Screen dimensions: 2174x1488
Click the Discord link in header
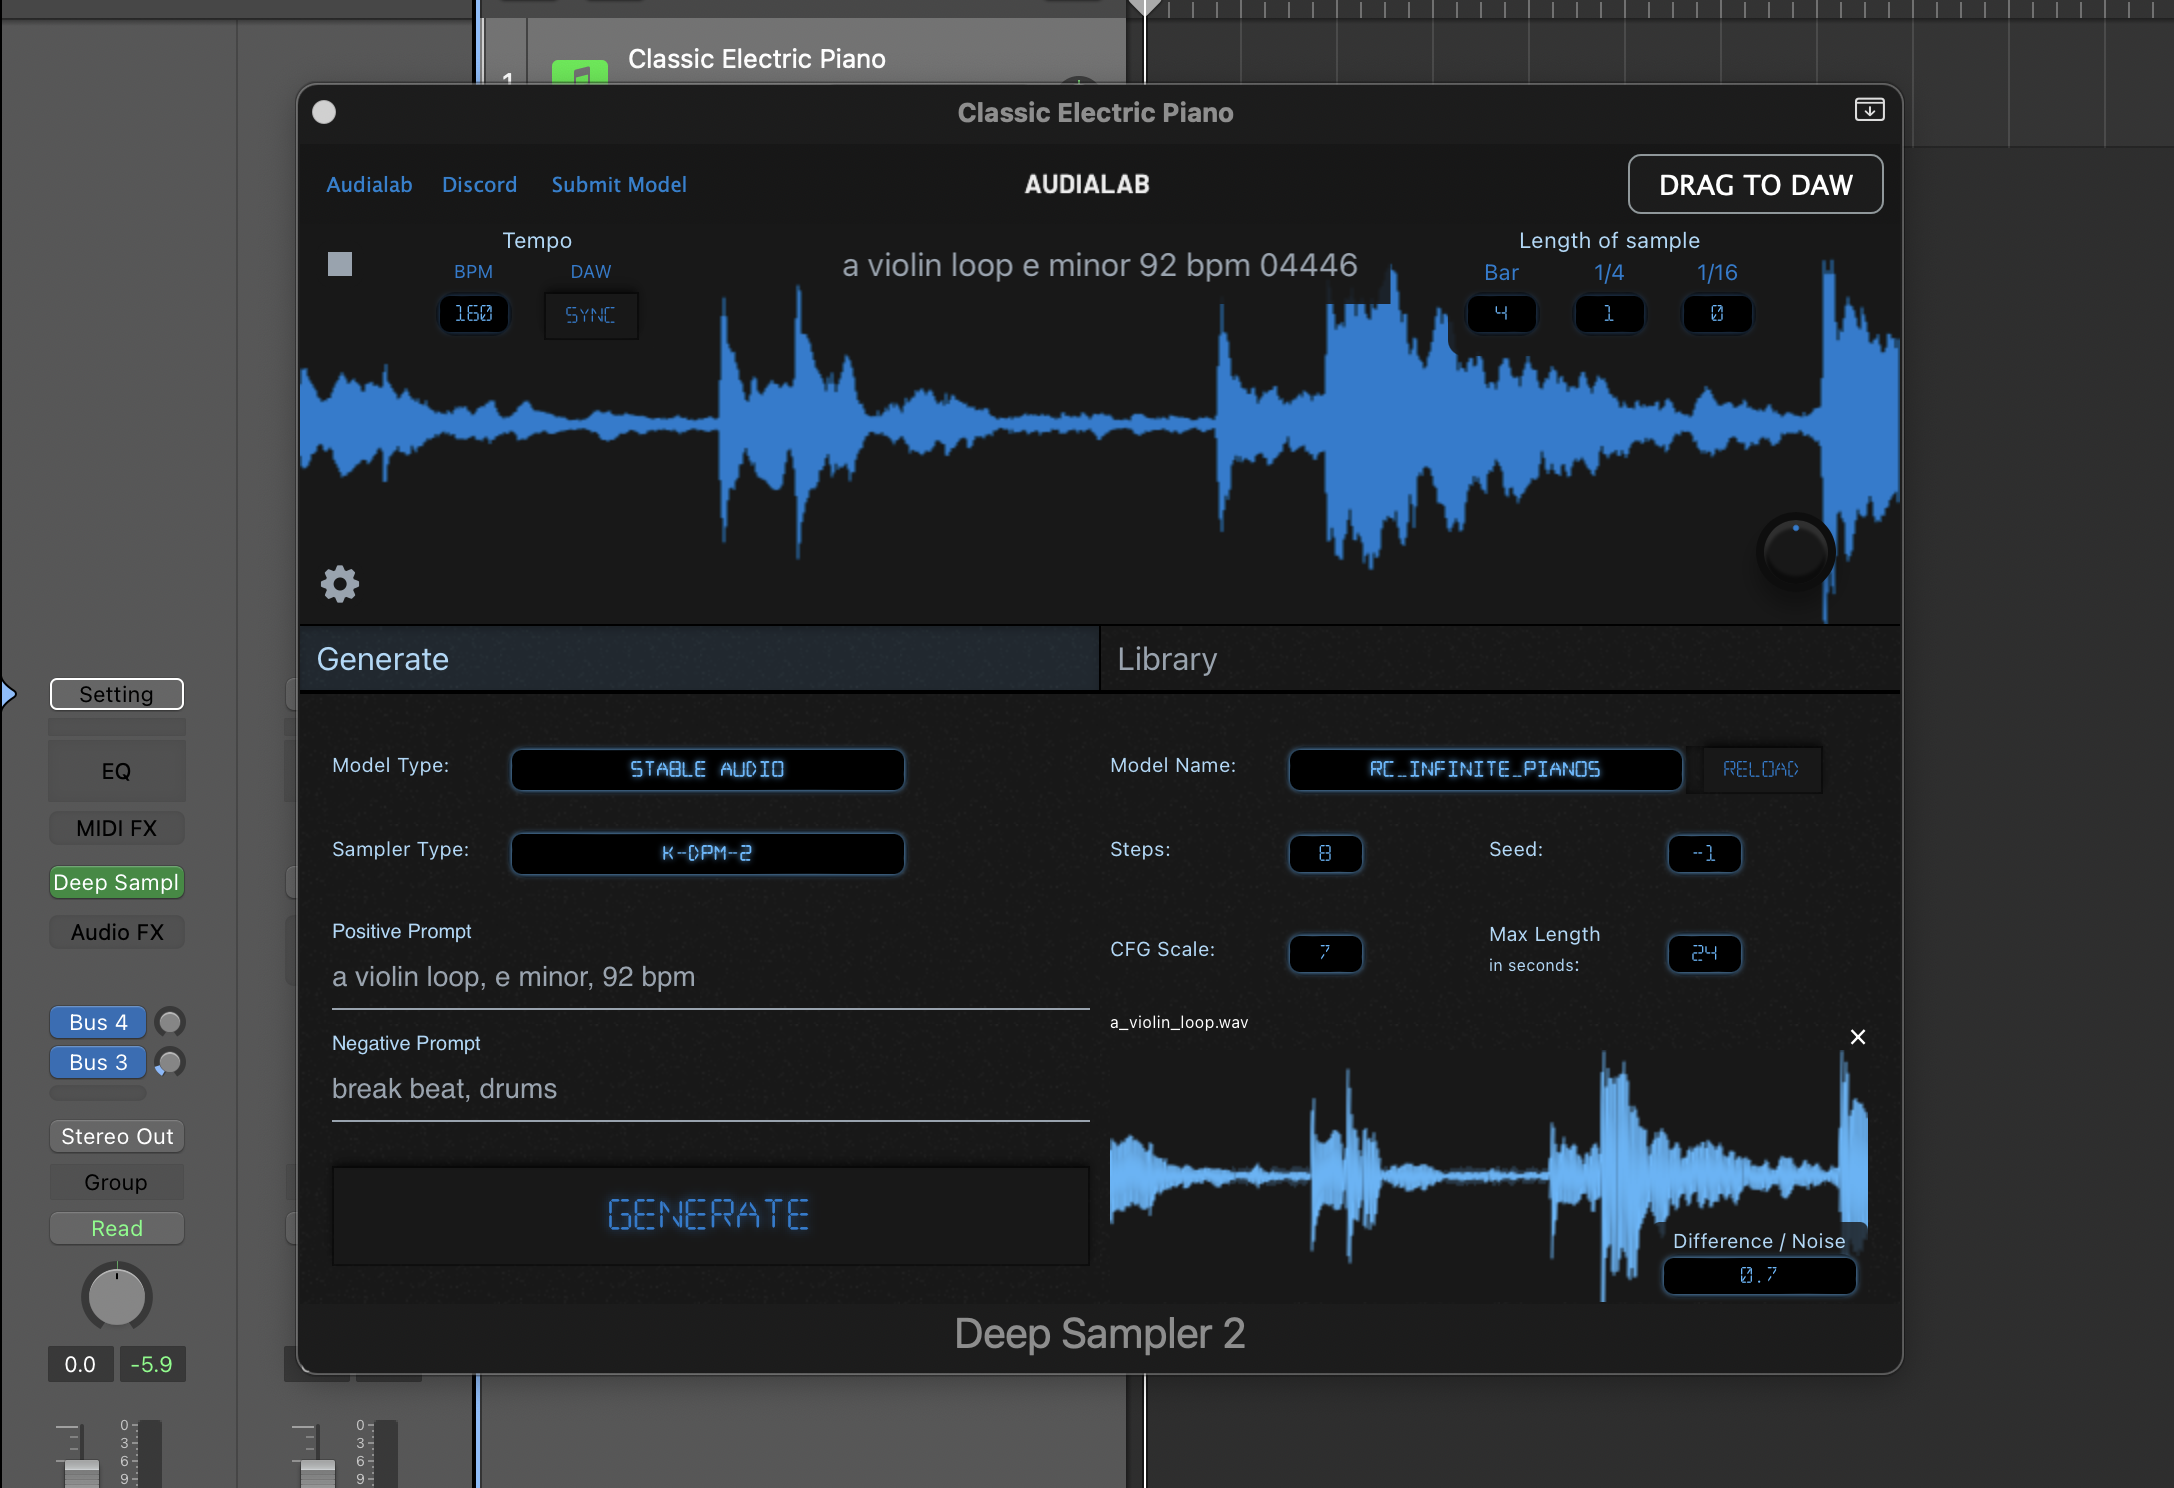(x=479, y=183)
